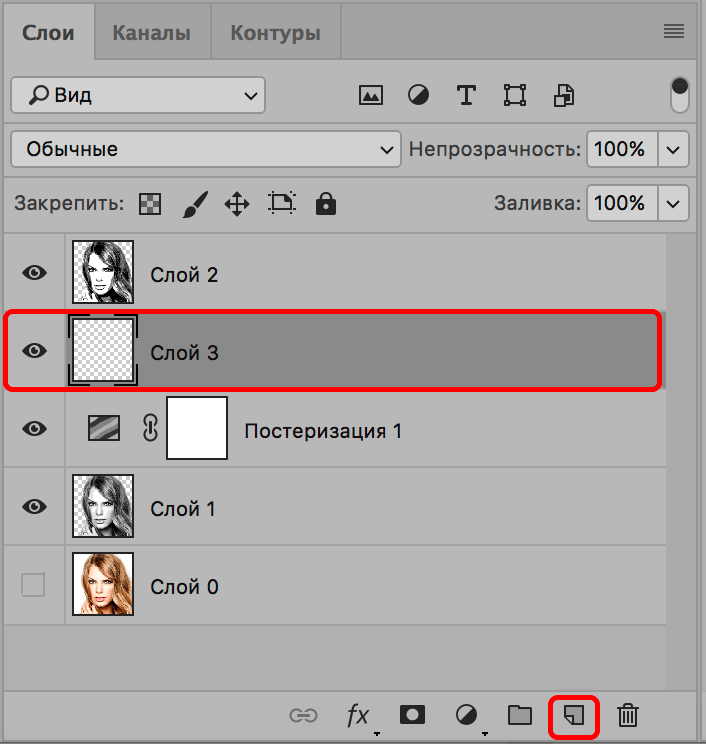Screen dimensions: 706x744
Task: Click the Заливка fill value field
Action: tap(619, 203)
